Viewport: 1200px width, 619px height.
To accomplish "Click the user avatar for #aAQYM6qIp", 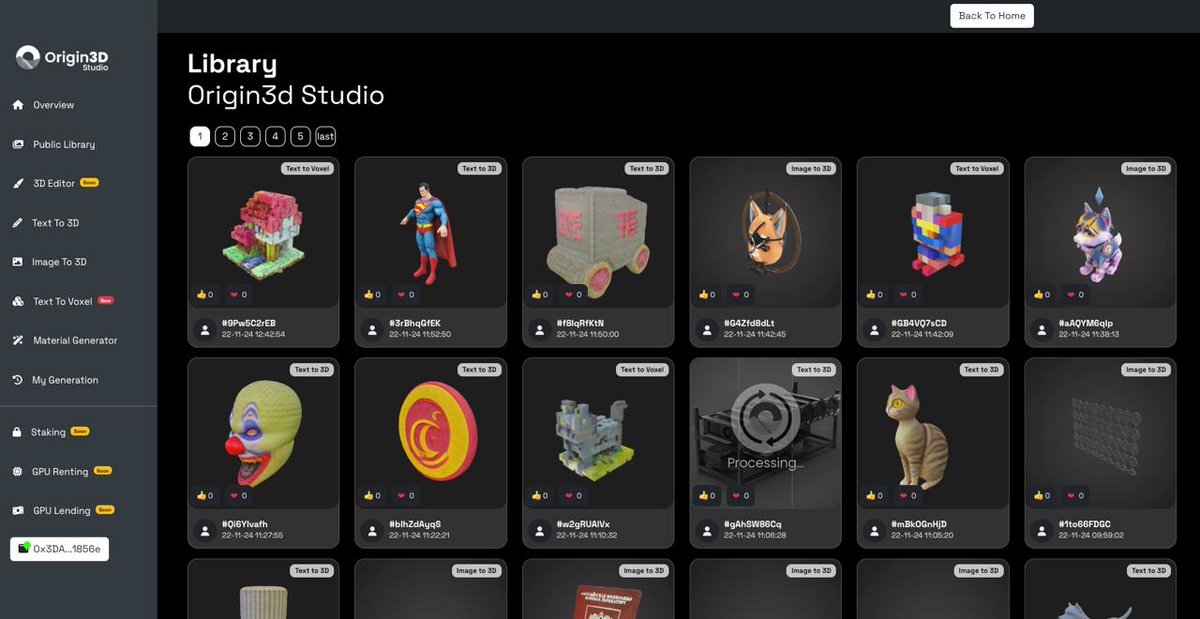I will [1042, 329].
